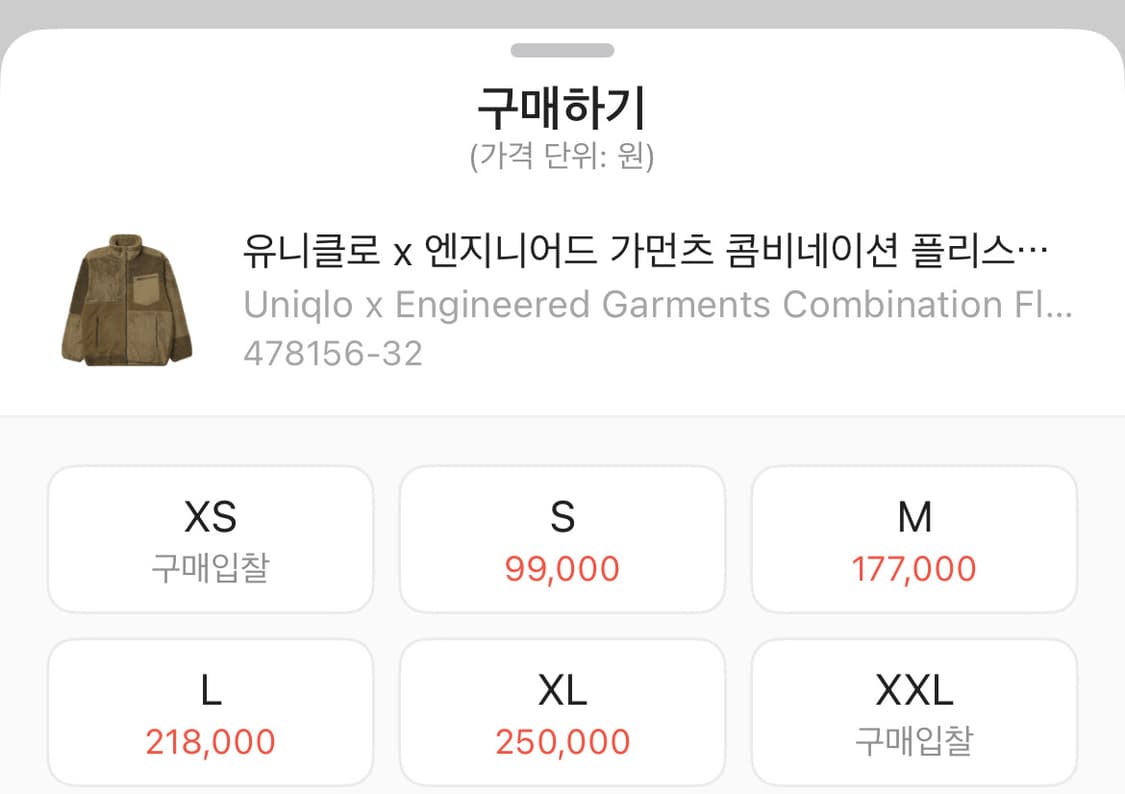Image resolution: width=1125 pixels, height=794 pixels.
Task: Click the 218,000 price under size L
Action: [x=210, y=741]
